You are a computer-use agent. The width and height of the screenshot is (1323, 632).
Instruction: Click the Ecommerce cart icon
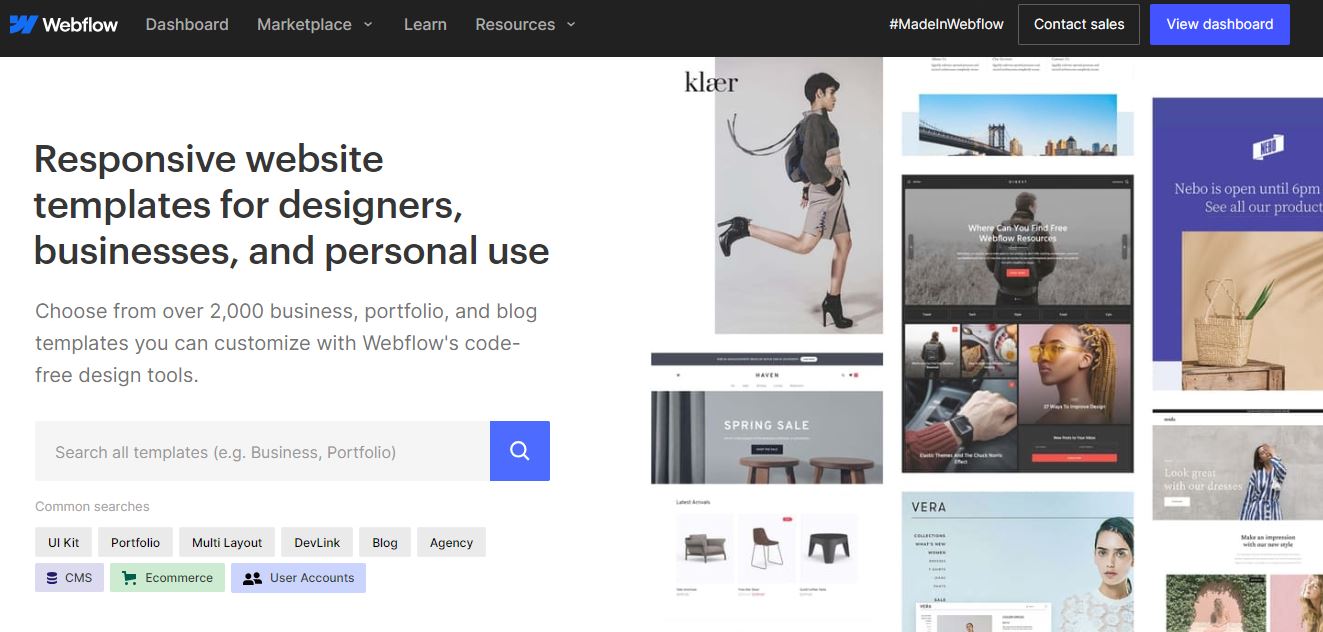tap(129, 578)
